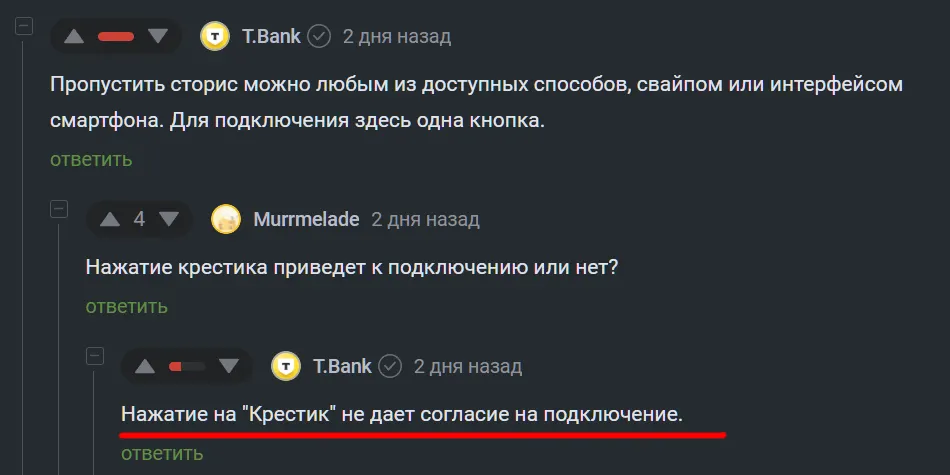Image resolution: width=950 pixels, height=475 pixels.
Task: Upvote the bottom T.Bank reply about "Крестик"
Action: 145,366
